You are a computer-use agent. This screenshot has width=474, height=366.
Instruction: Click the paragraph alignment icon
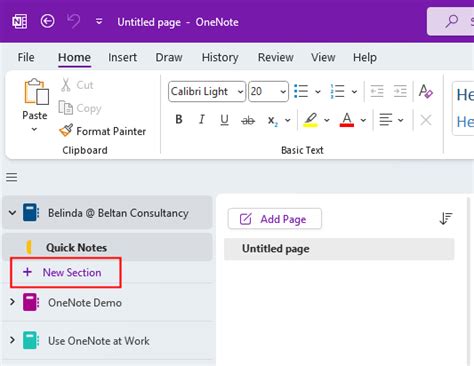pyautogui.click(x=386, y=120)
